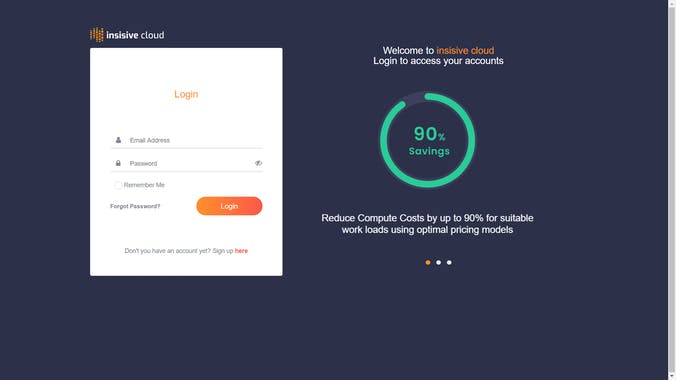Click the scrollbar down arrow
The image size is (676, 380).
click(x=672, y=377)
